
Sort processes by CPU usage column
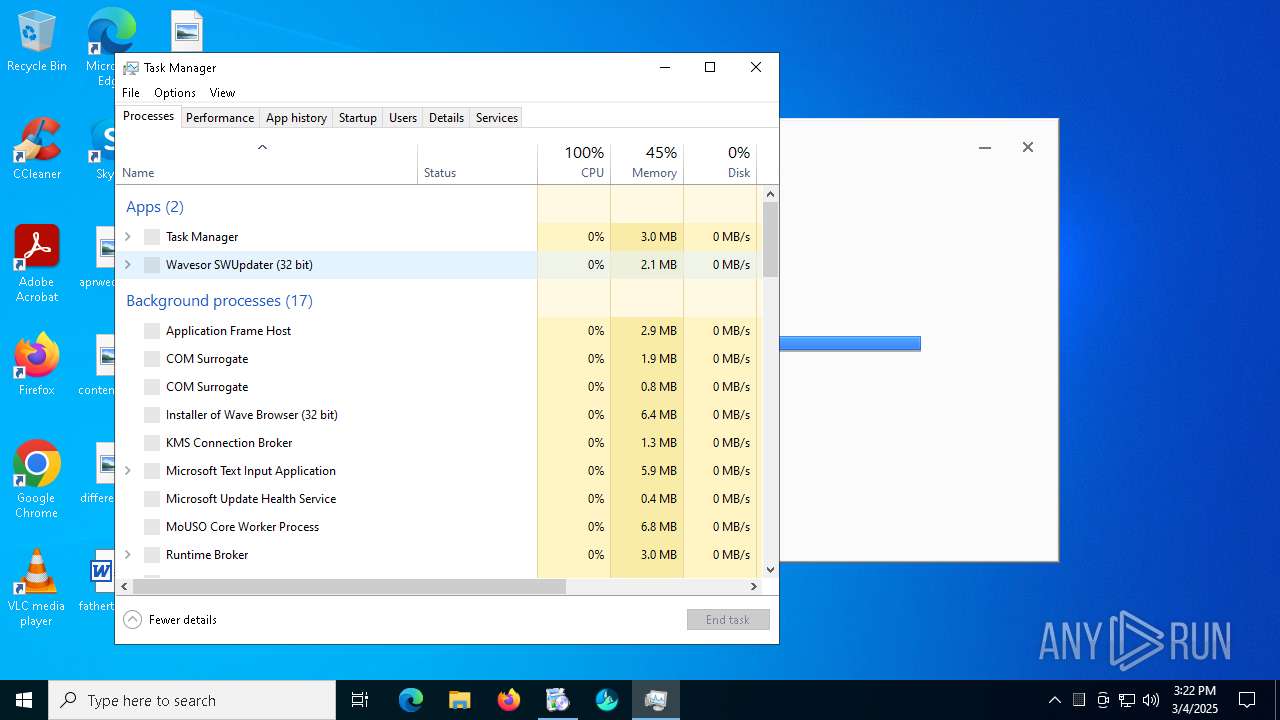574,164
